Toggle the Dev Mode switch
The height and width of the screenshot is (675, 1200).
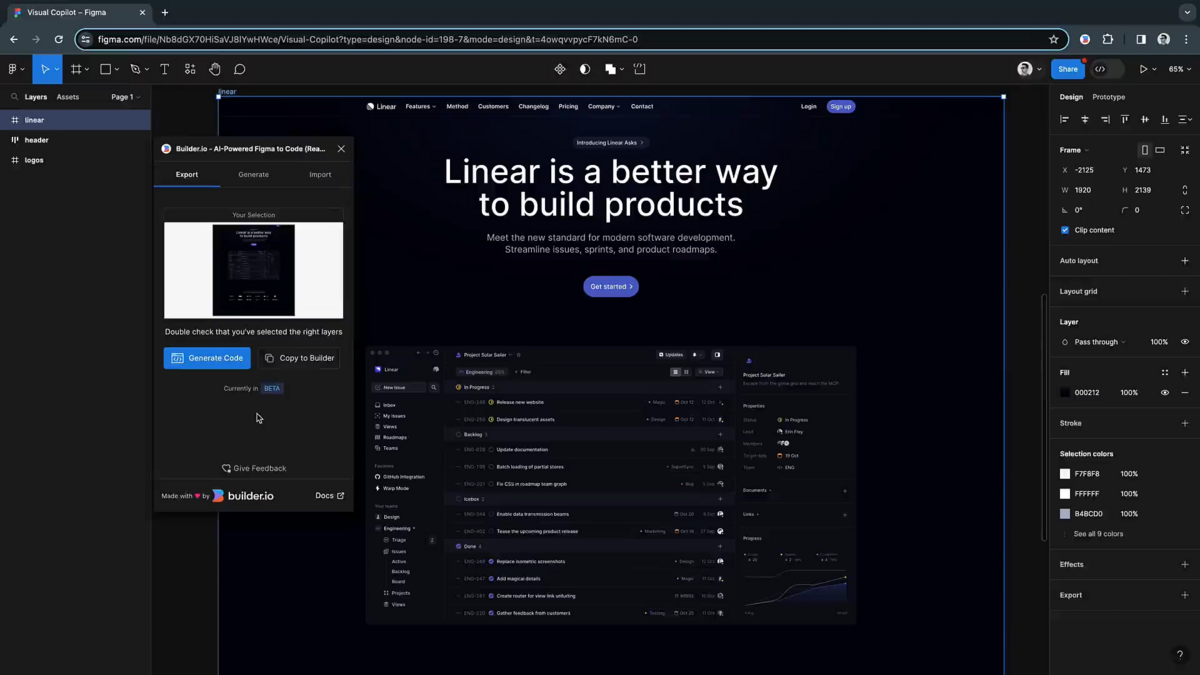pos(1107,69)
